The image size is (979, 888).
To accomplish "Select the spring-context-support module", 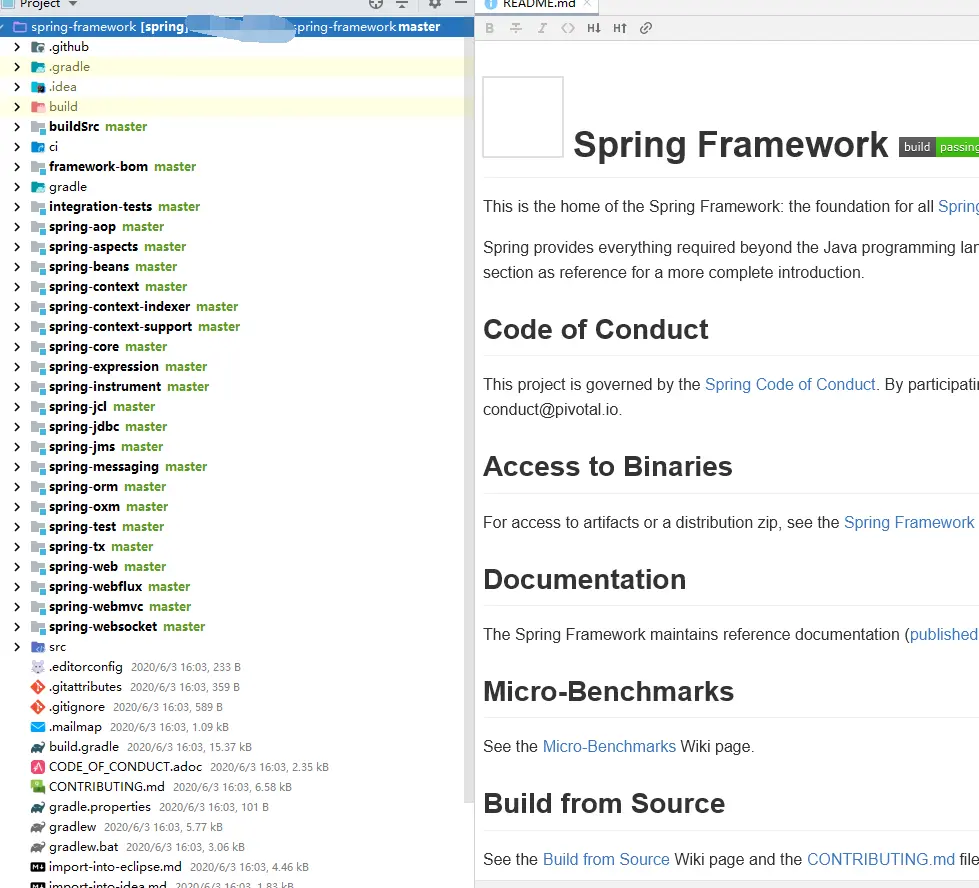I will pyautogui.click(x=121, y=327).
